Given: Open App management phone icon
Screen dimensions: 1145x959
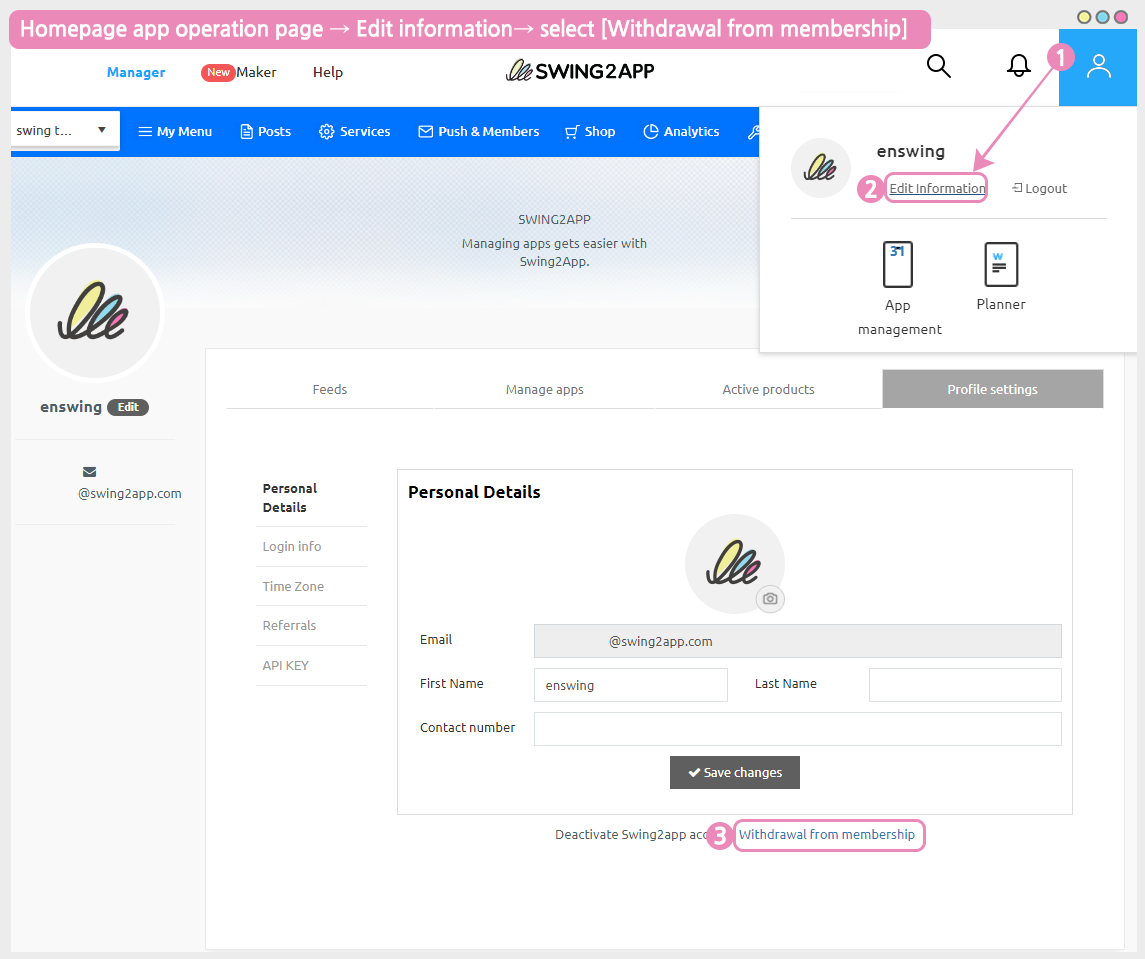Looking at the screenshot, I should [898, 265].
